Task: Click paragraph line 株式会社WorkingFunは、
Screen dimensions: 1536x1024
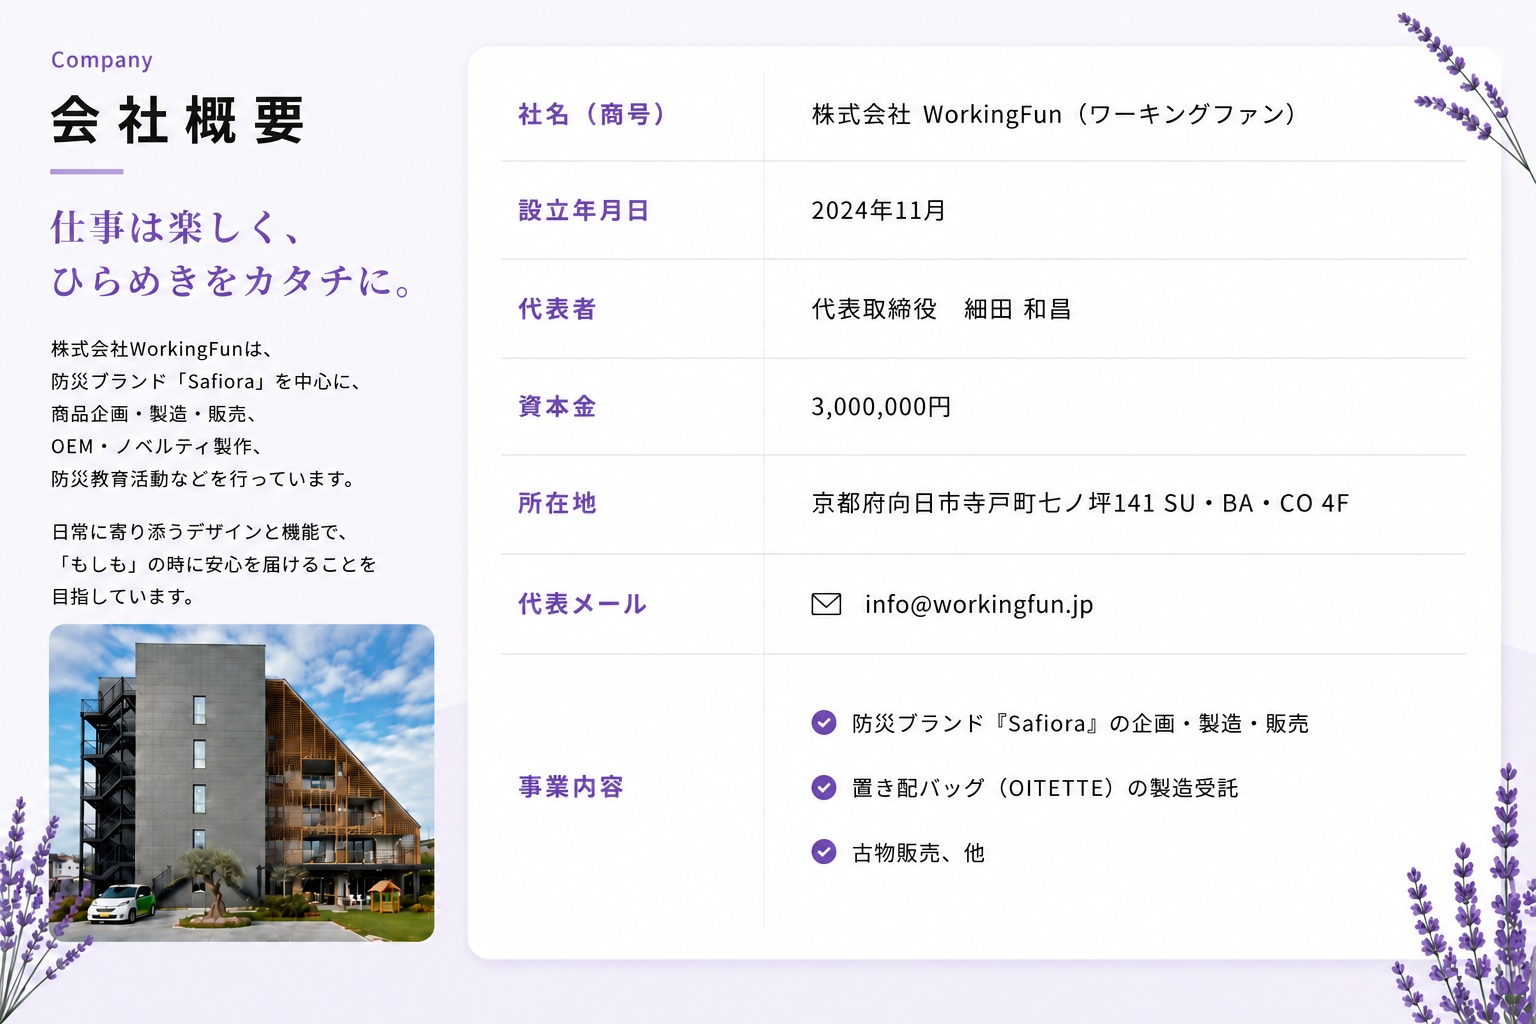Action: [x=162, y=349]
